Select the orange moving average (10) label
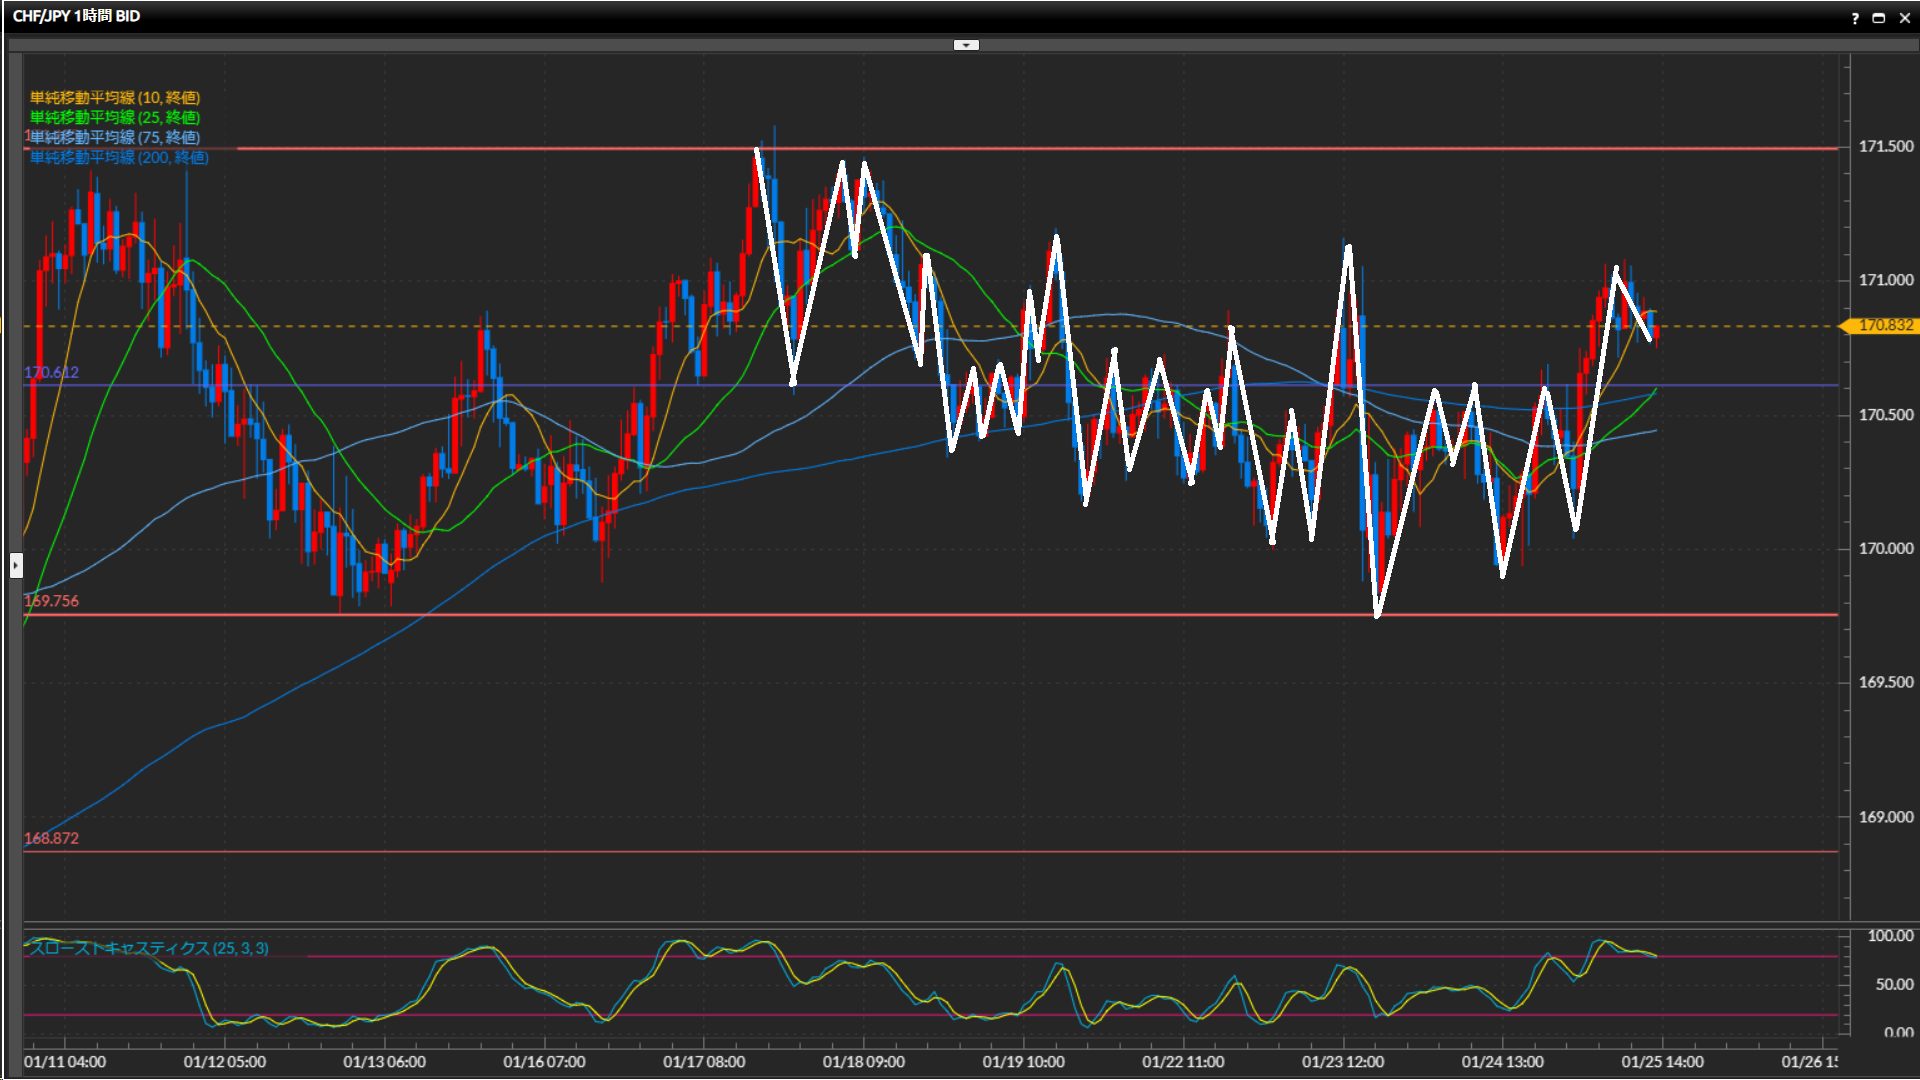 click(115, 97)
